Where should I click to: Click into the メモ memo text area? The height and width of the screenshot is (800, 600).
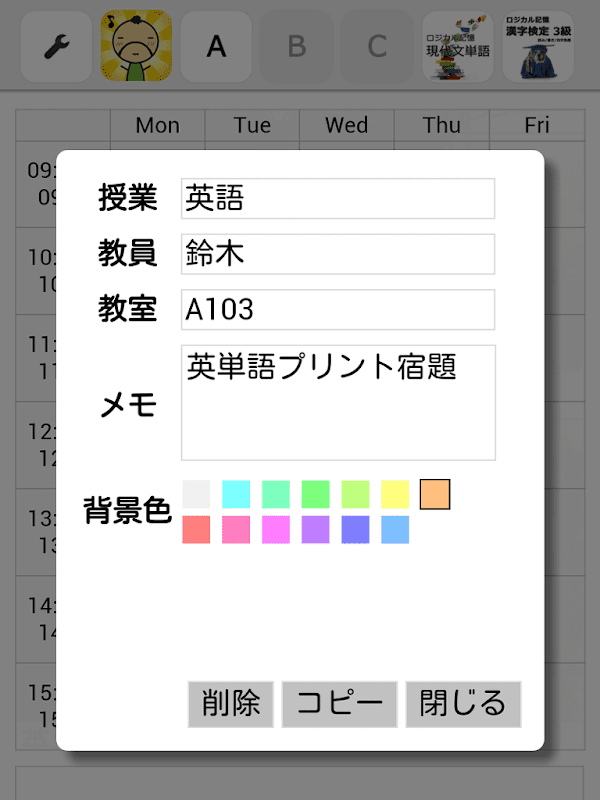[x=338, y=403]
